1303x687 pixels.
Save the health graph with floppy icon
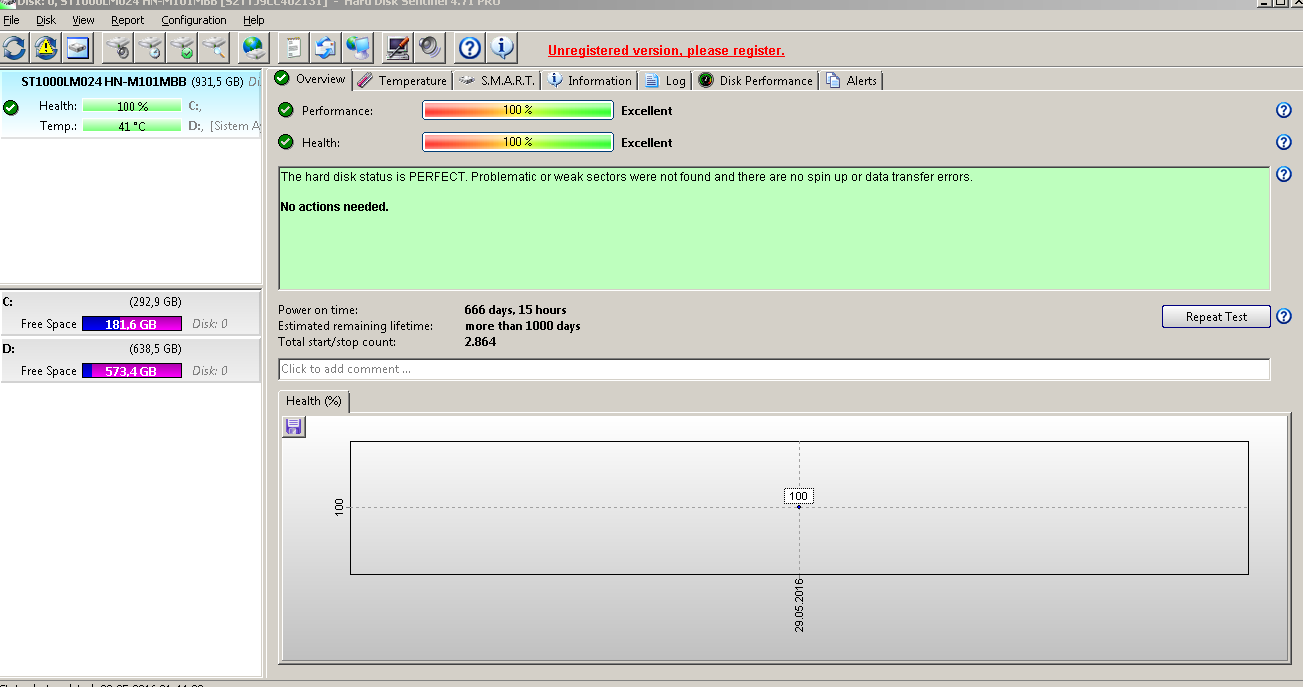[x=294, y=427]
